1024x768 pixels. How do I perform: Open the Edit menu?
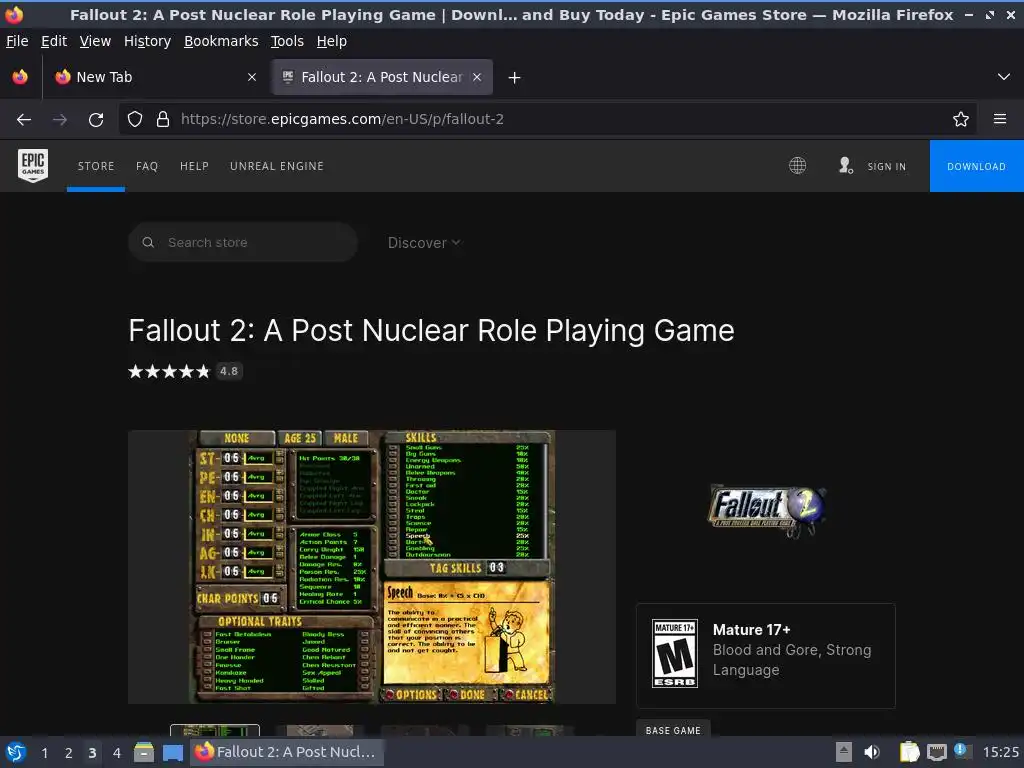click(x=54, y=41)
